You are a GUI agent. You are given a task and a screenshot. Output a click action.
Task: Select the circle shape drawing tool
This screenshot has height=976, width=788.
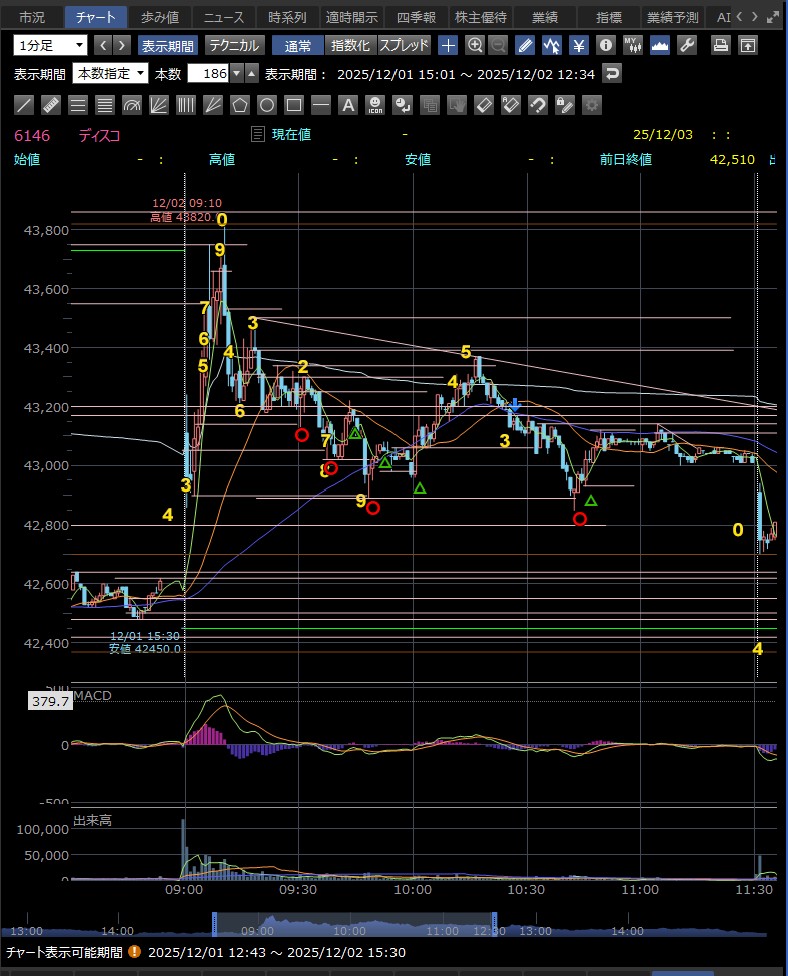click(x=267, y=105)
